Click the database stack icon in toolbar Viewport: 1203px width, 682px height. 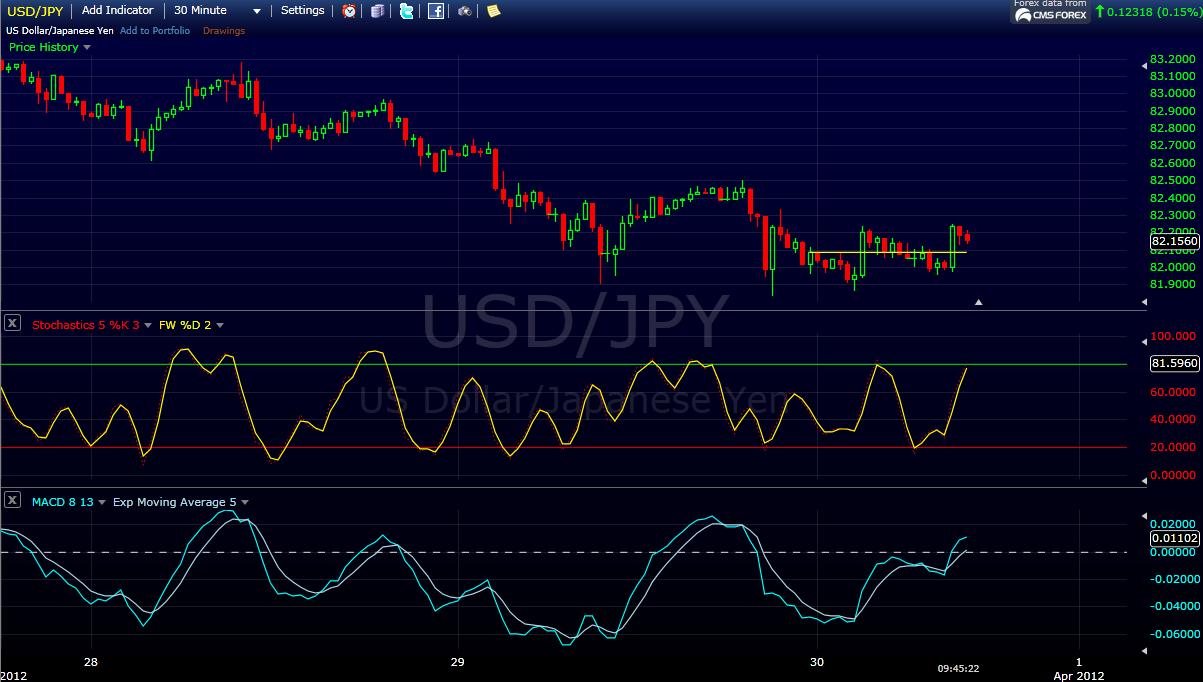377,11
